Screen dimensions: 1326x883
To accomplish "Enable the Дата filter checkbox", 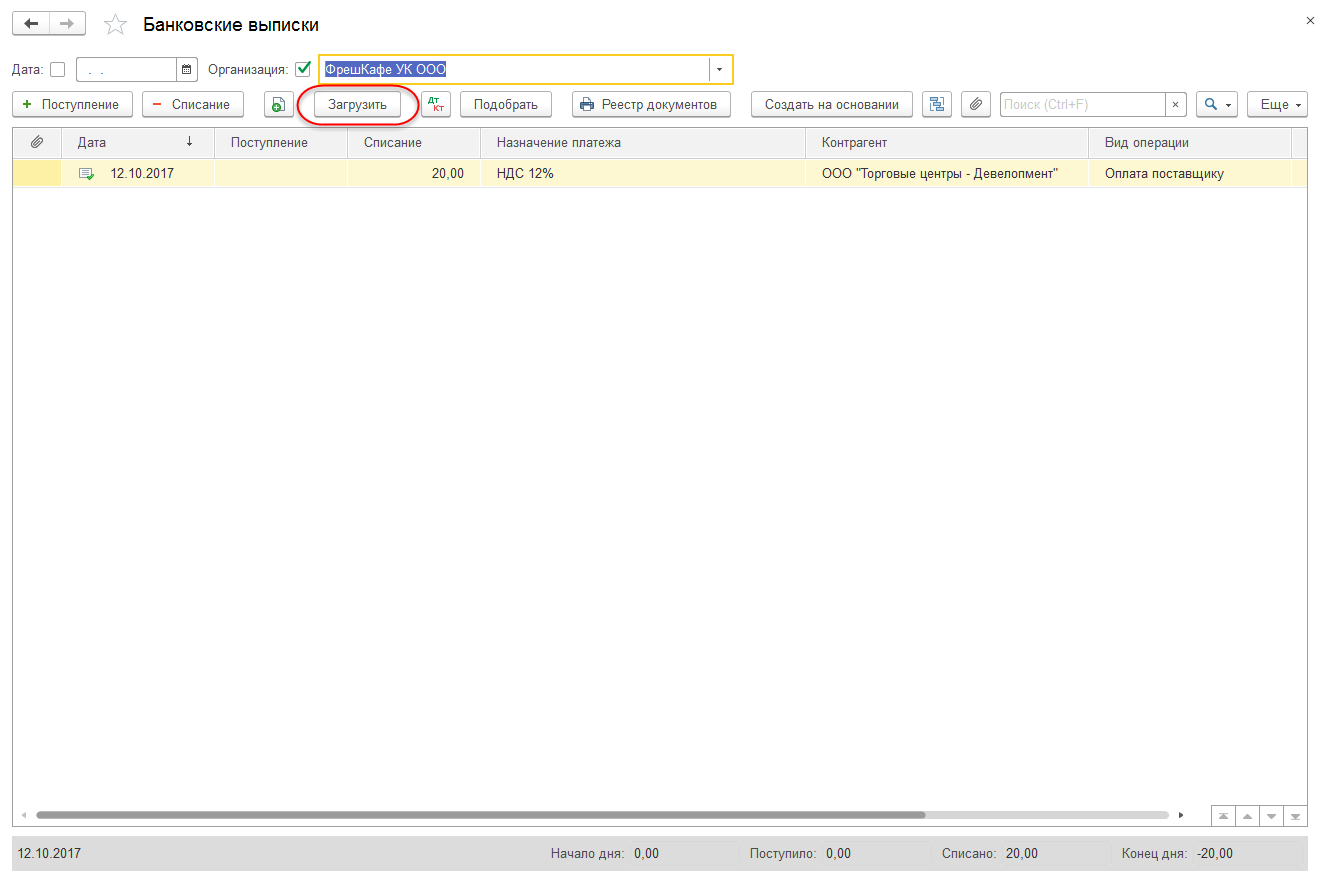I will tap(57, 70).
